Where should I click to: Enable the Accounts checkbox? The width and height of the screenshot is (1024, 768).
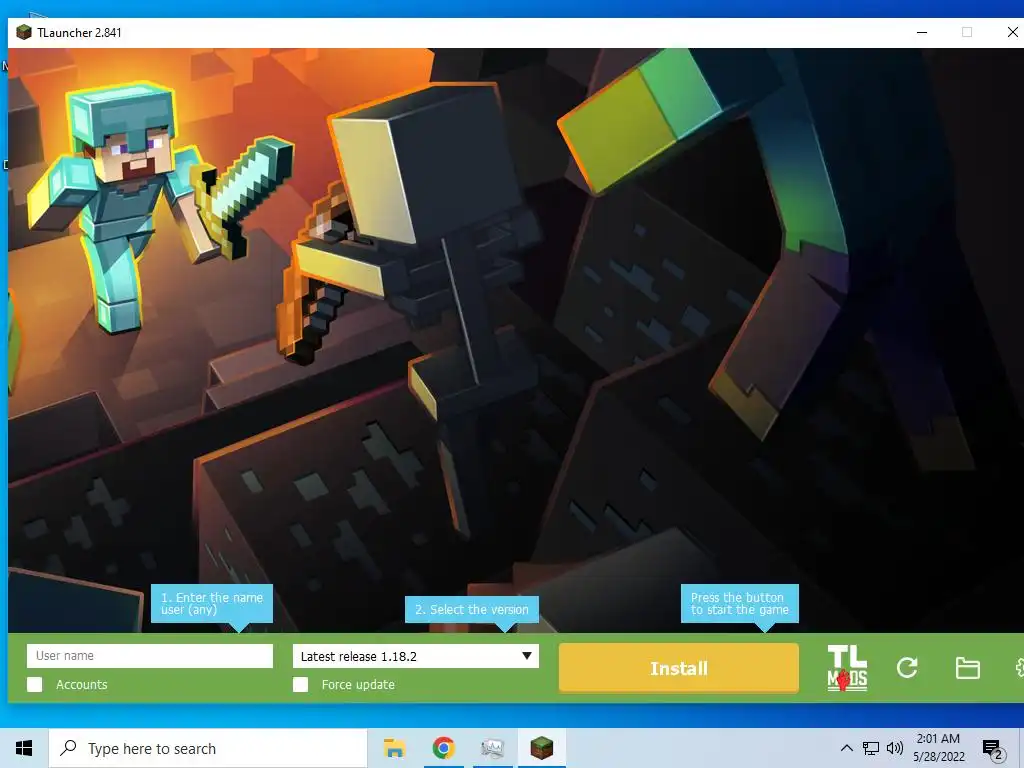(x=35, y=684)
